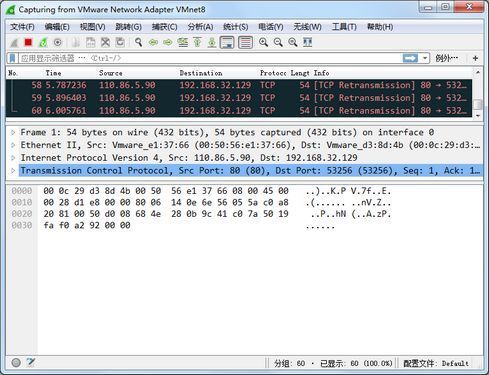Go back to previous packet arrow
The height and width of the screenshot is (375, 489).
[153, 42]
